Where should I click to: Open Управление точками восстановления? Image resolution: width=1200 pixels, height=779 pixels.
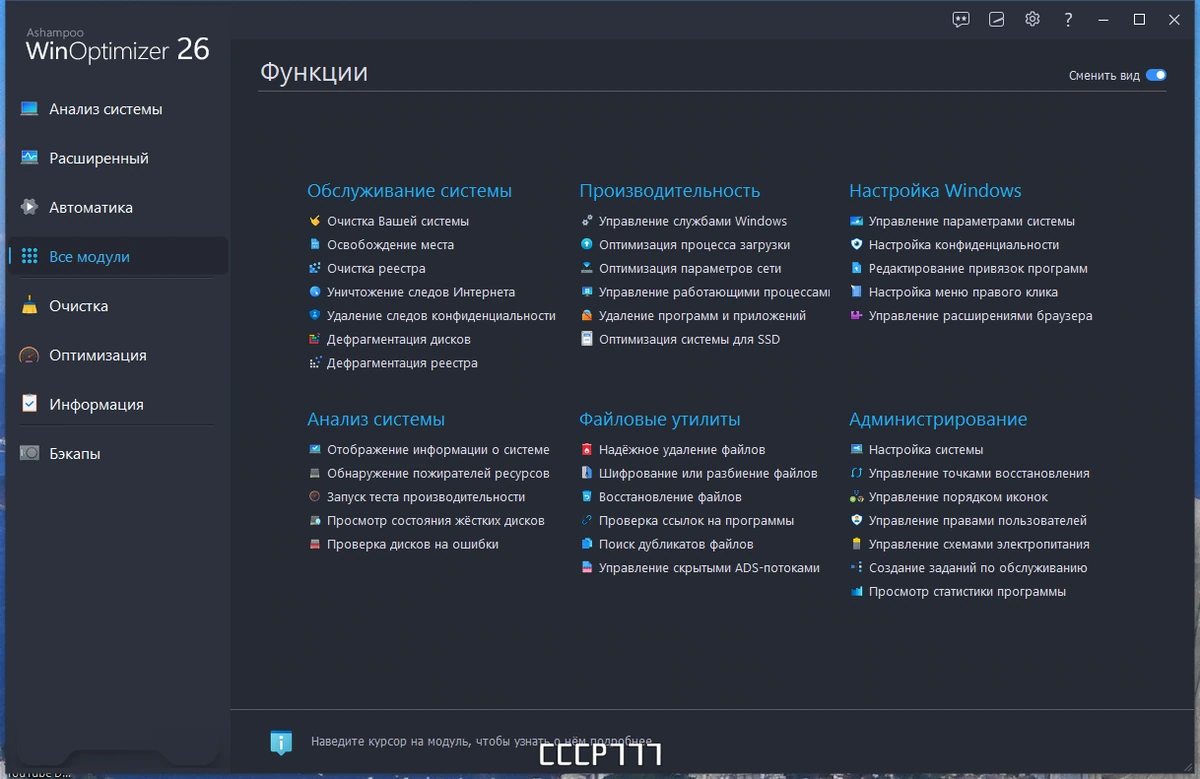point(979,473)
